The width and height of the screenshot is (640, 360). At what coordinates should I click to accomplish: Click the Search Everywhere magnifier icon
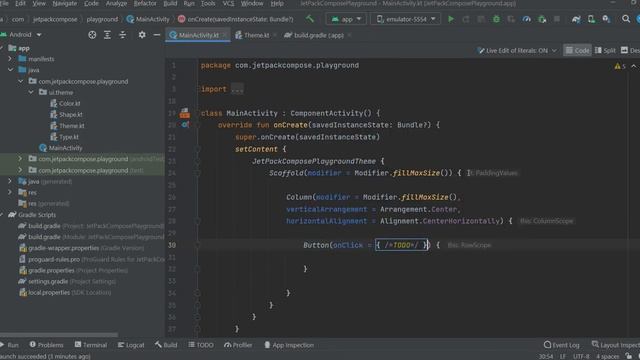point(626,19)
